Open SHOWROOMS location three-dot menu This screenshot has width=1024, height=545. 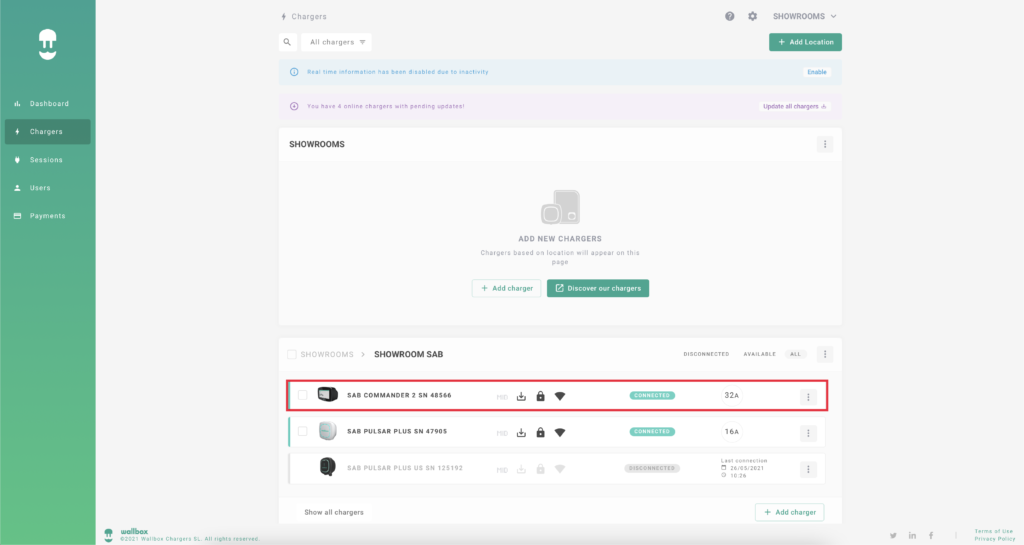[x=825, y=144]
